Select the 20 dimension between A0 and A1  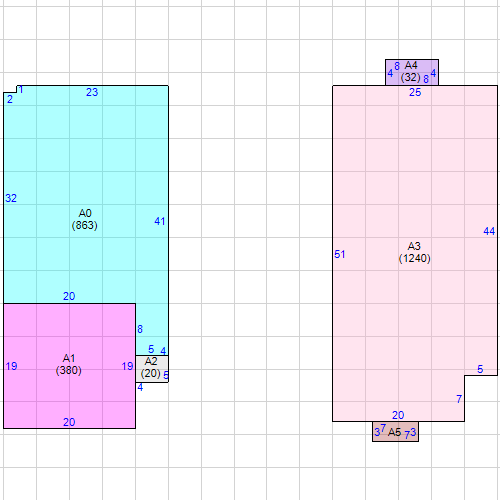[69, 296]
